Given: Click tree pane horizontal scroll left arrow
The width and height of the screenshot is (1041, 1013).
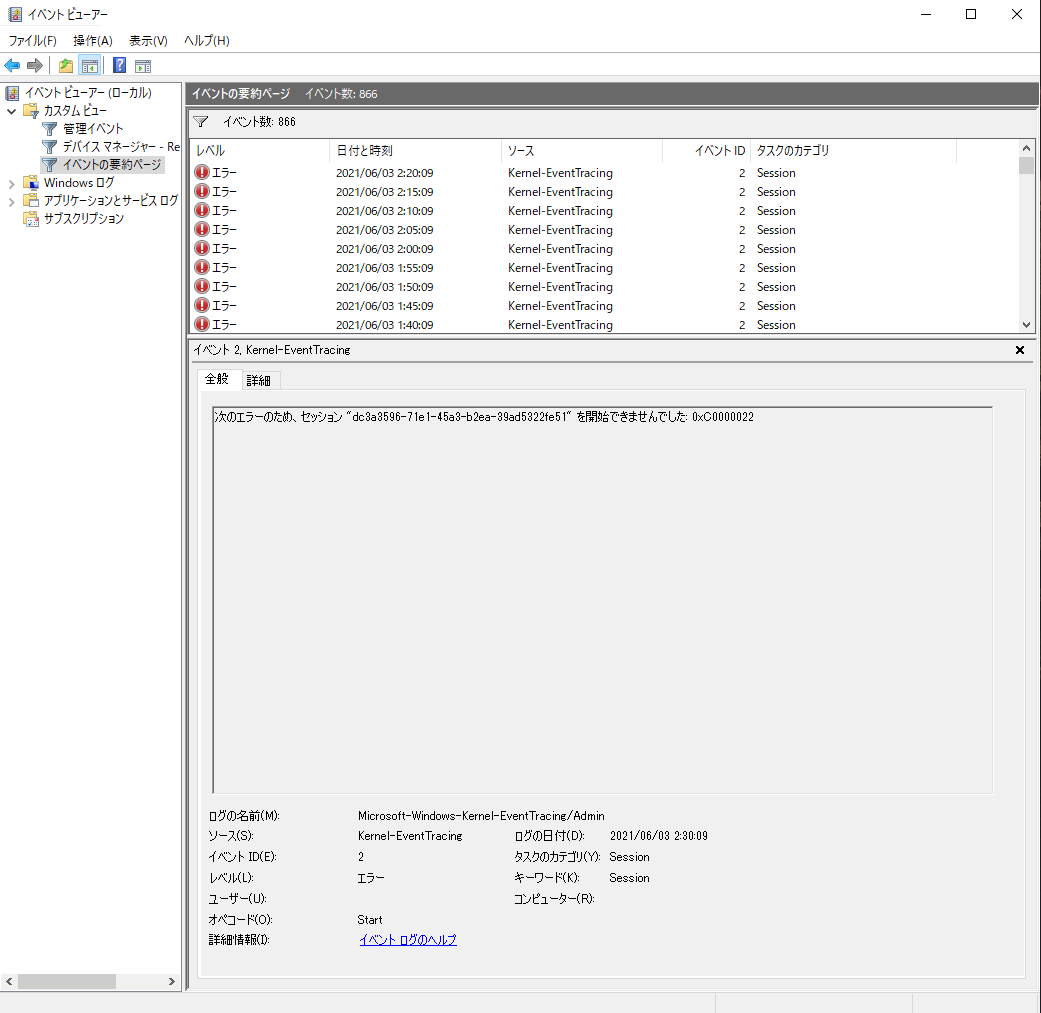Looking at the screenshot, I should click(9, 981).
